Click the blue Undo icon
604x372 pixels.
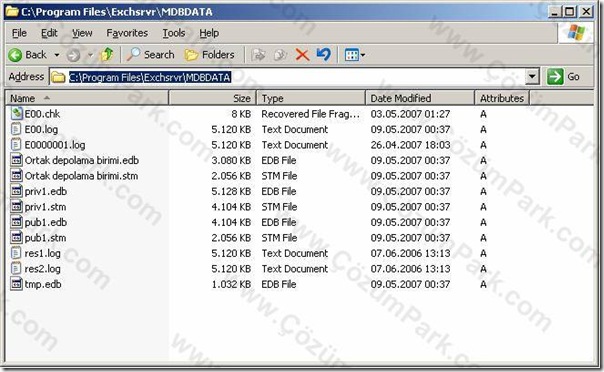tap(324, 55)
